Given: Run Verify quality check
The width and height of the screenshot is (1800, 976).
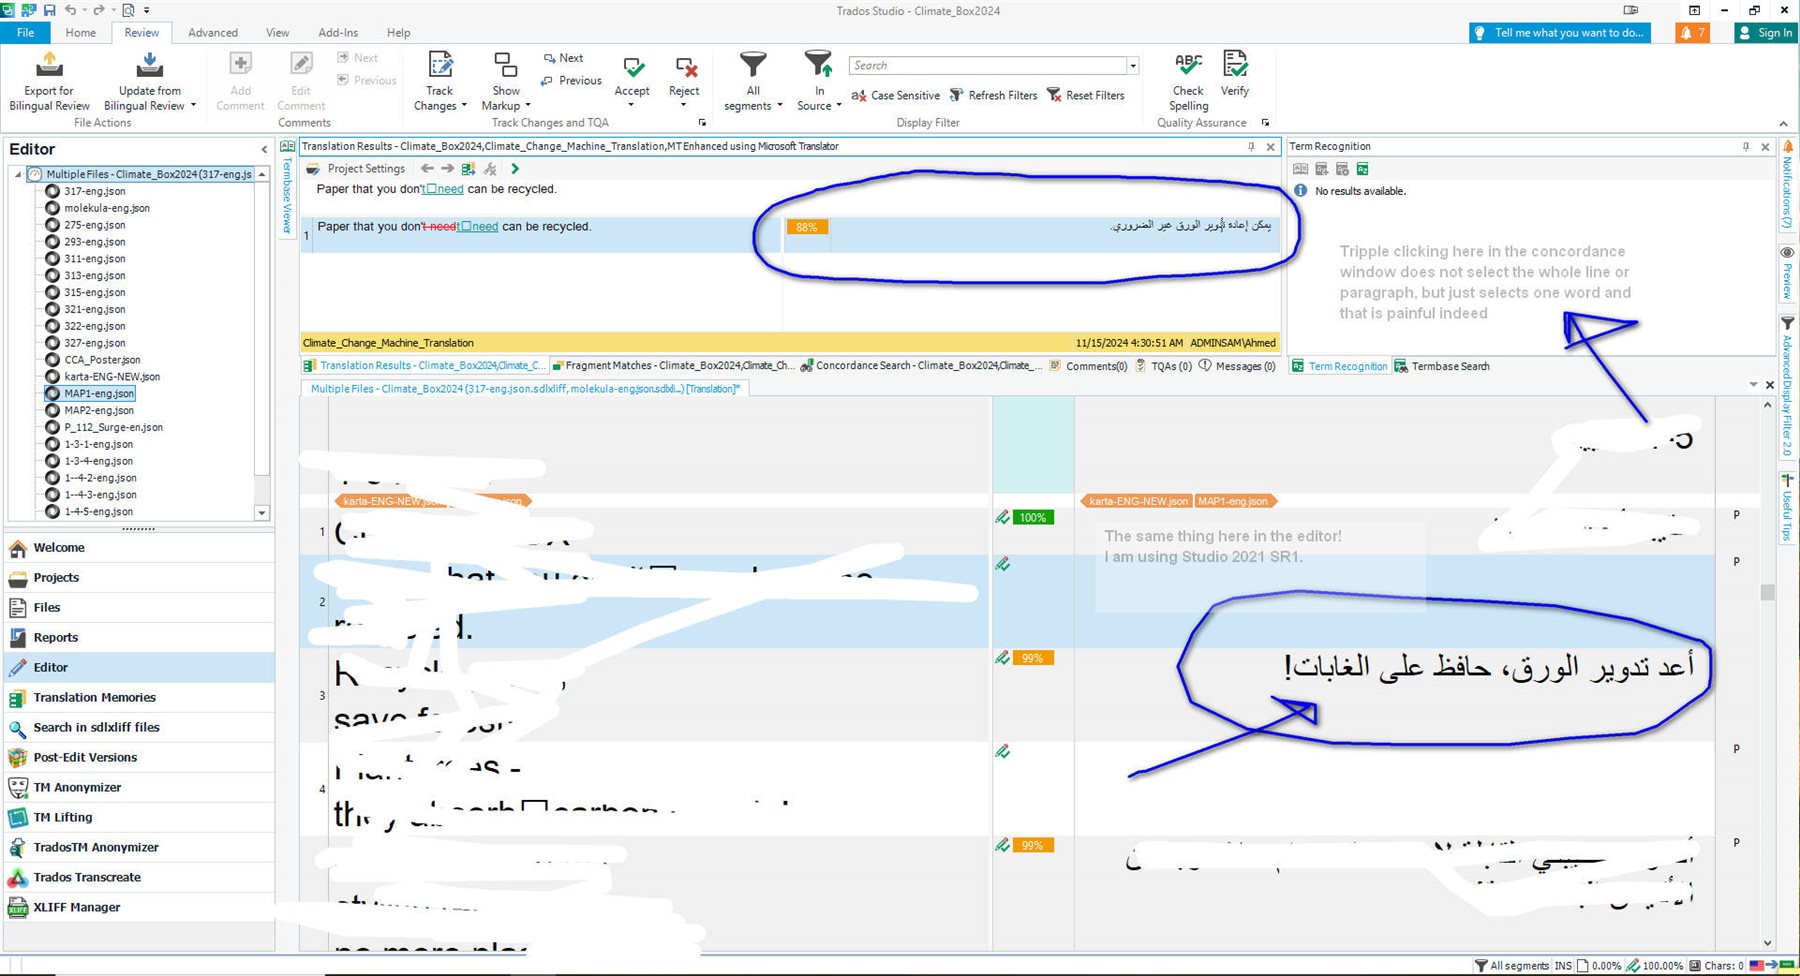Looking at the screenshot, I should coord(1235,75).
